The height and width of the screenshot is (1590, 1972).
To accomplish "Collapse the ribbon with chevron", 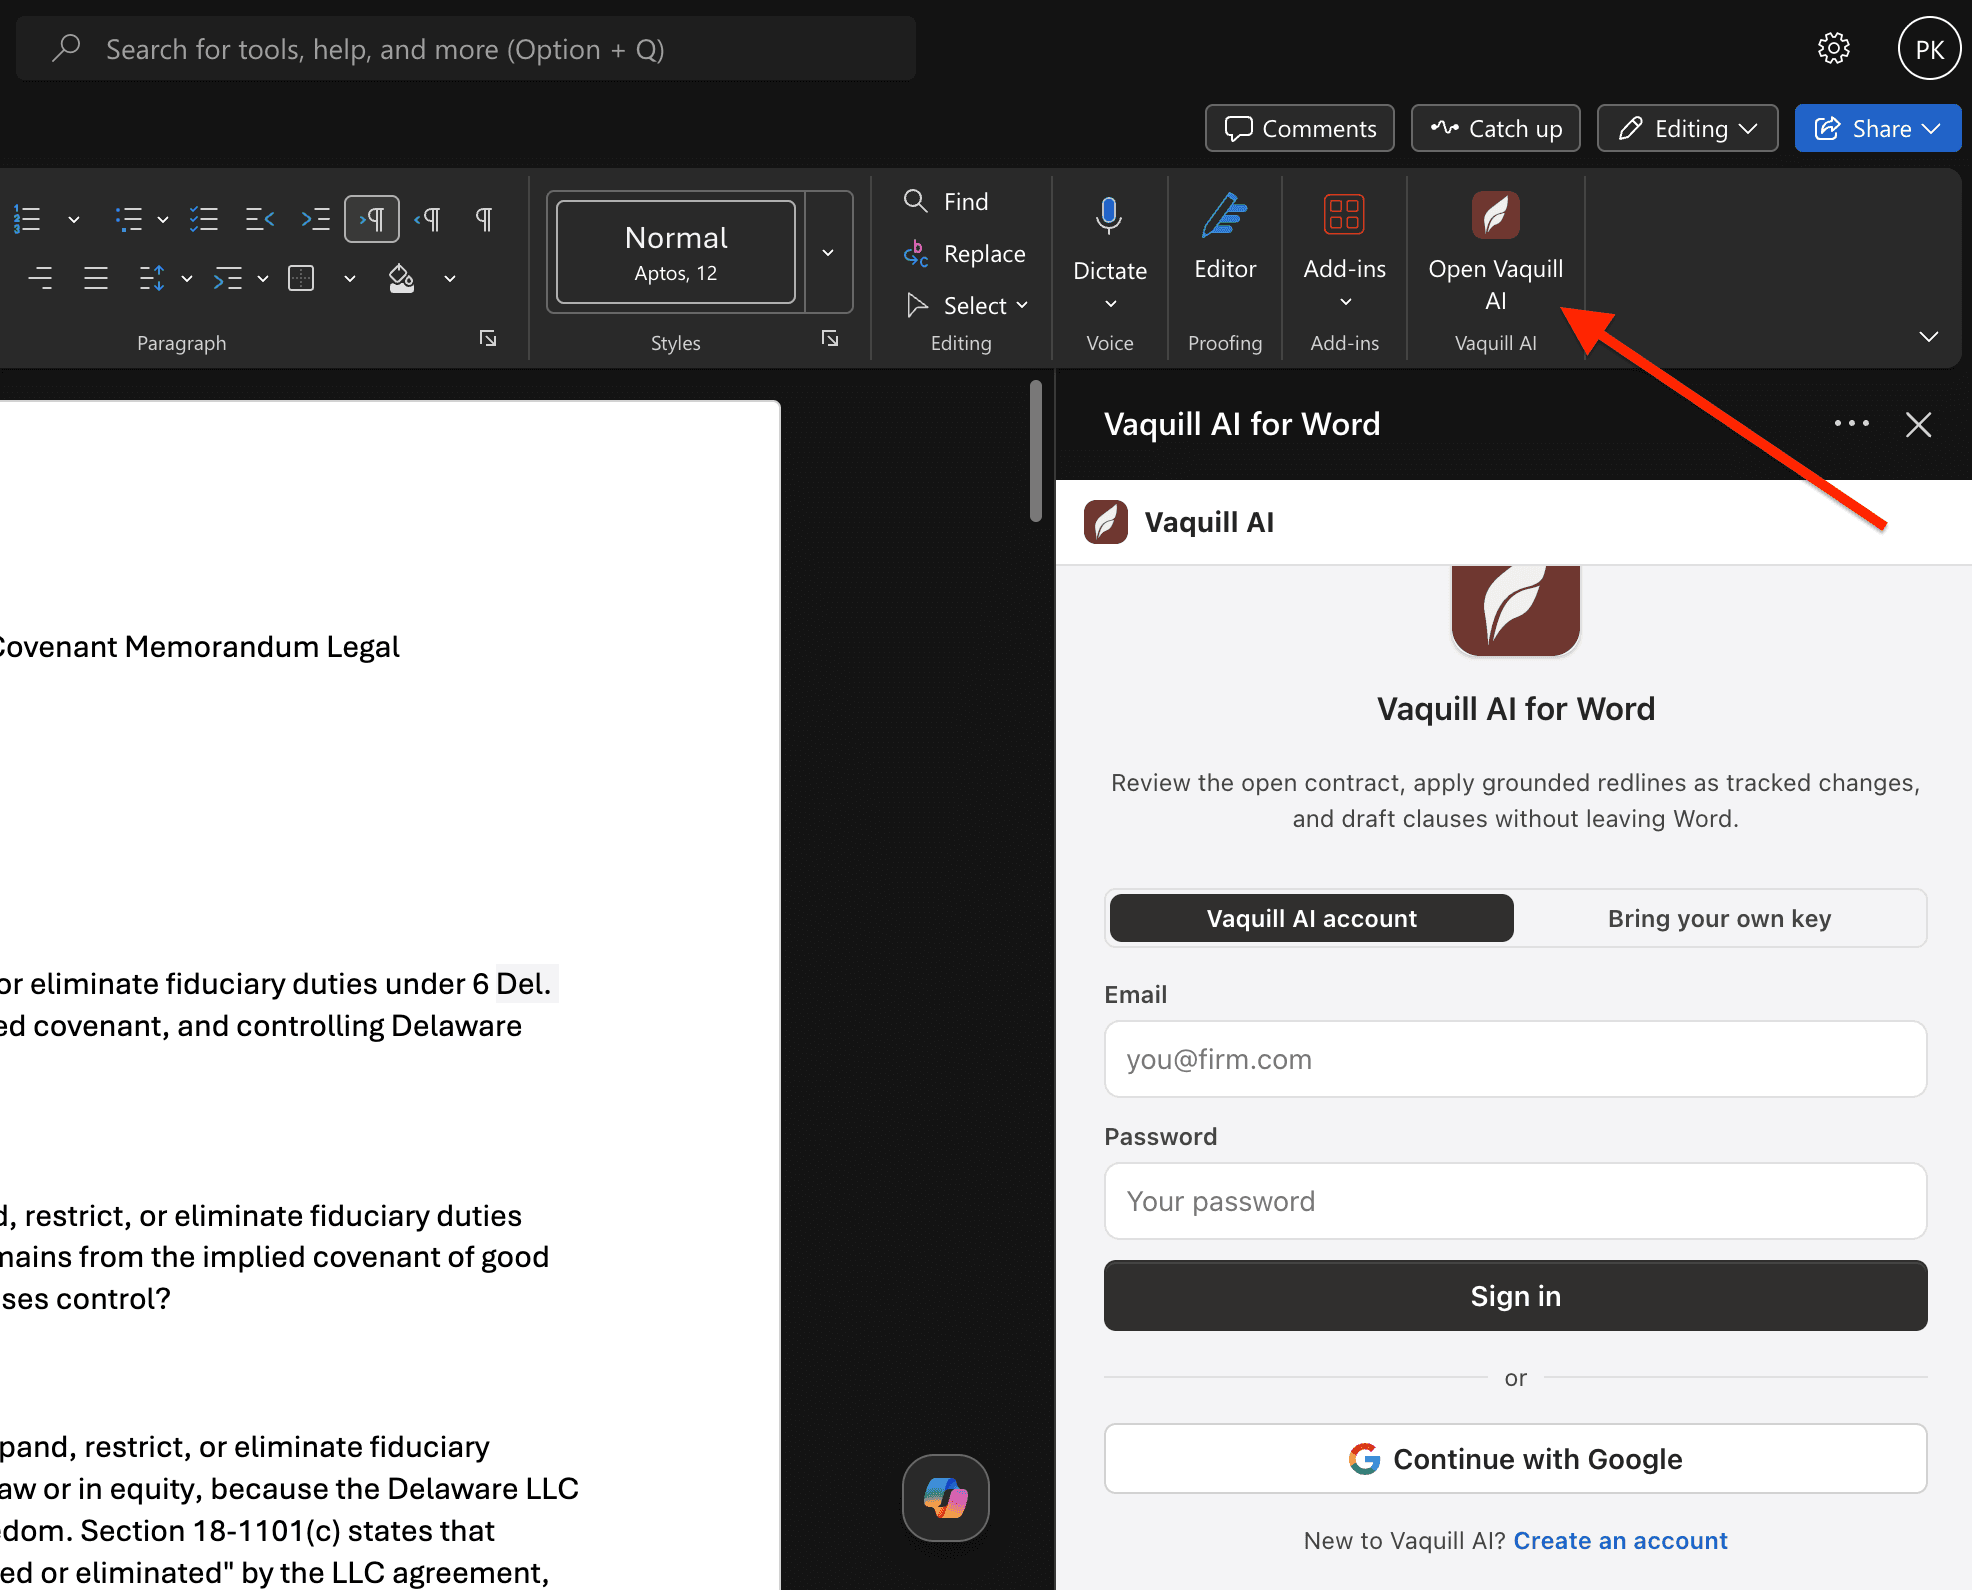I will pyautogui.click(x=1929, y=337).
